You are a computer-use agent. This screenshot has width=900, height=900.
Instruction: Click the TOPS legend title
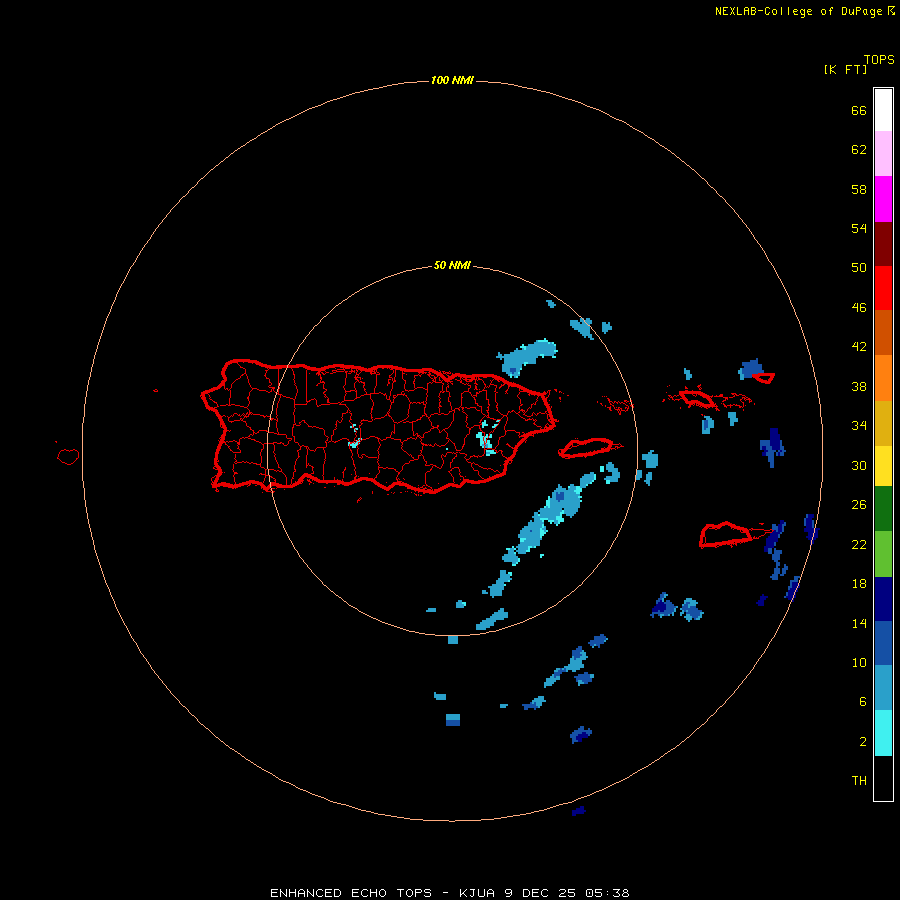(x=879, y=60)
